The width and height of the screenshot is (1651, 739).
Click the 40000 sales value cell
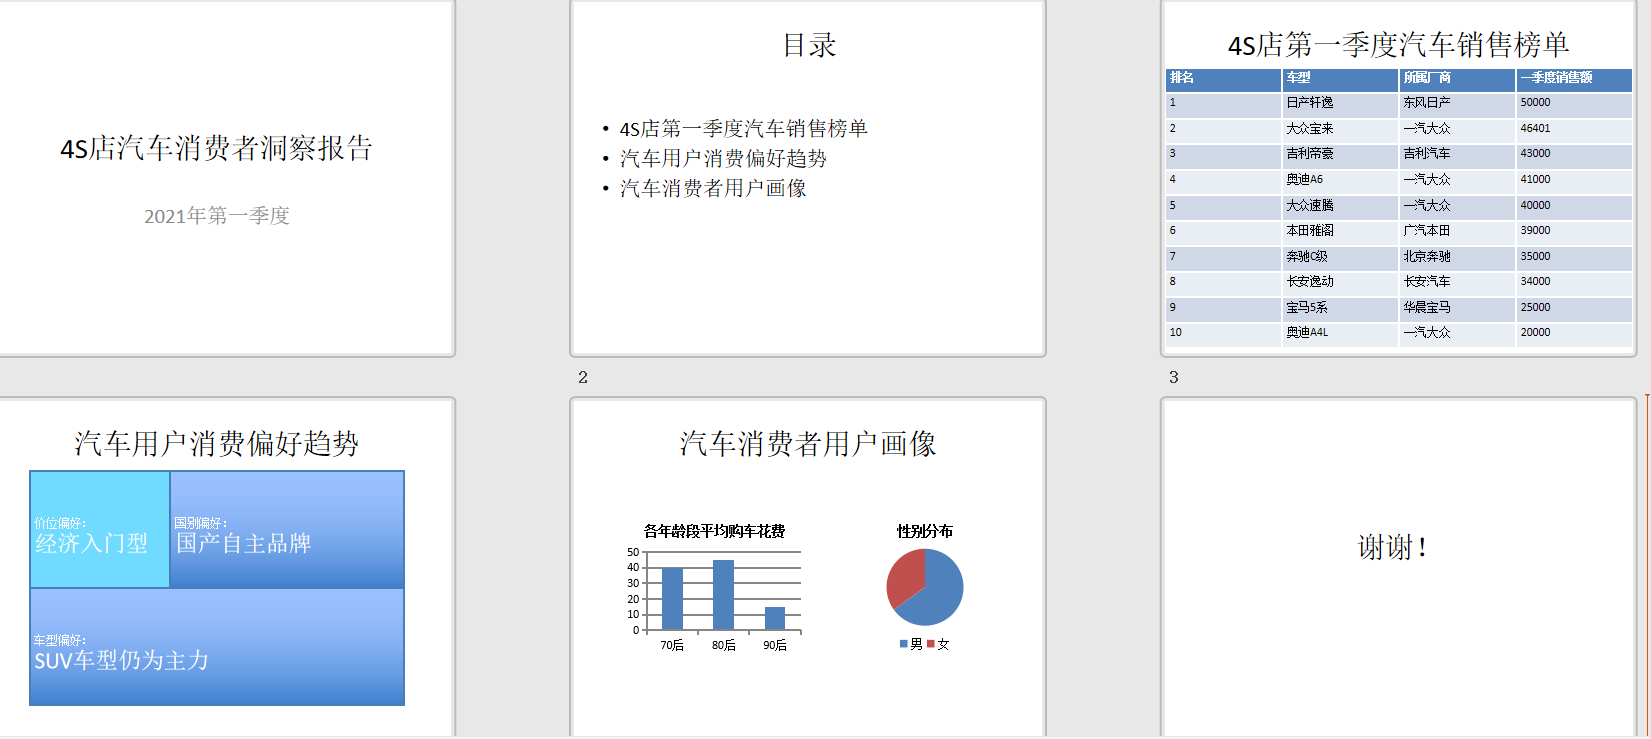[1574, 206]
